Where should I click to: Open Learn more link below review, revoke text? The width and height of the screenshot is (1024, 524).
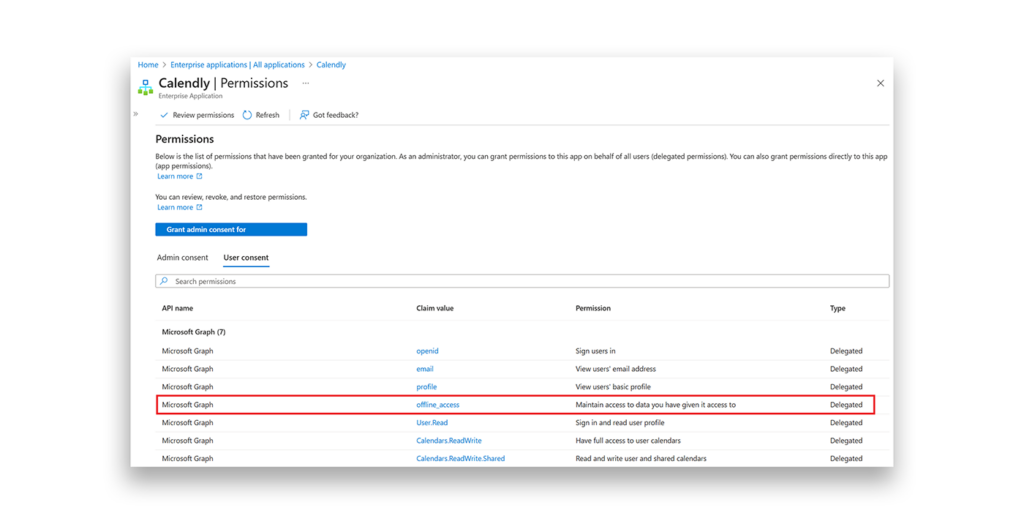click(x=180, y=207)
